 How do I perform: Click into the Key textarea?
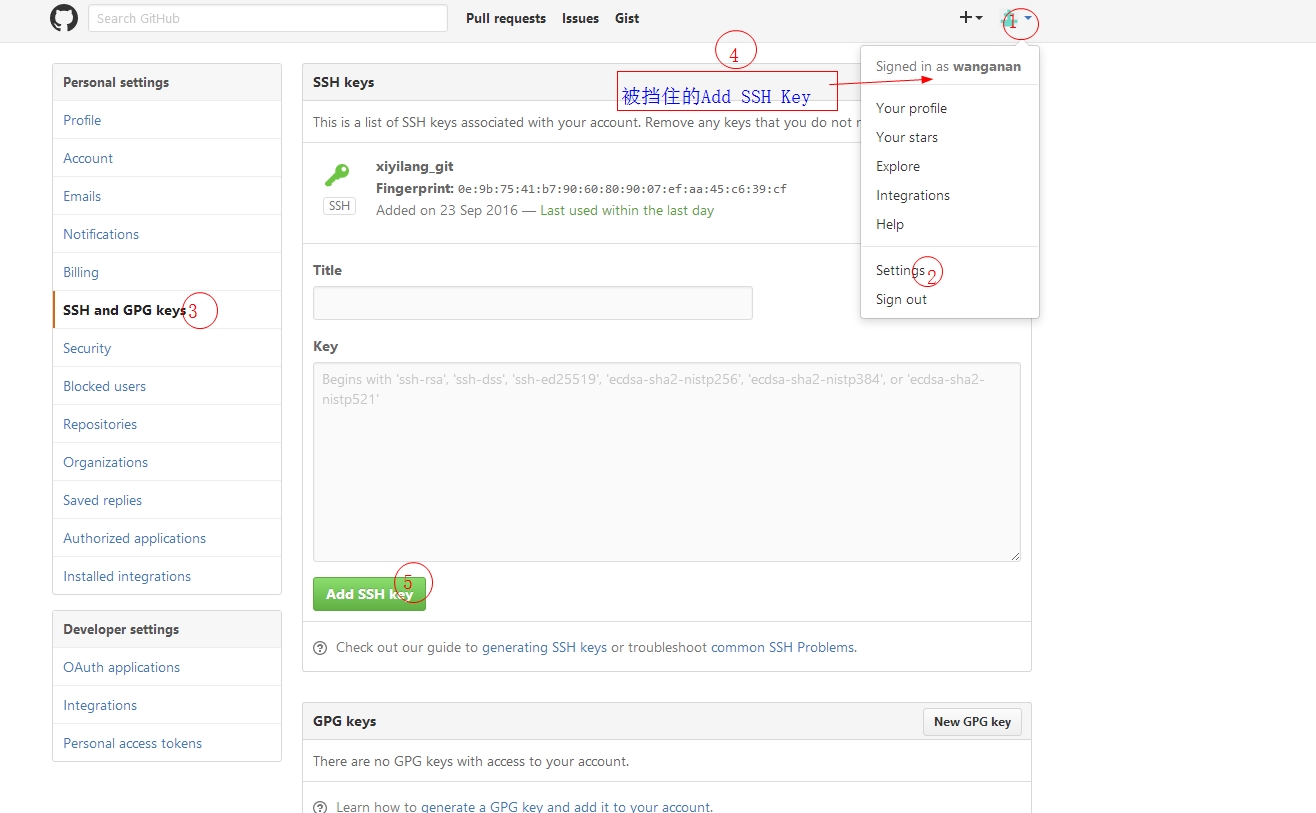point(667,462)
